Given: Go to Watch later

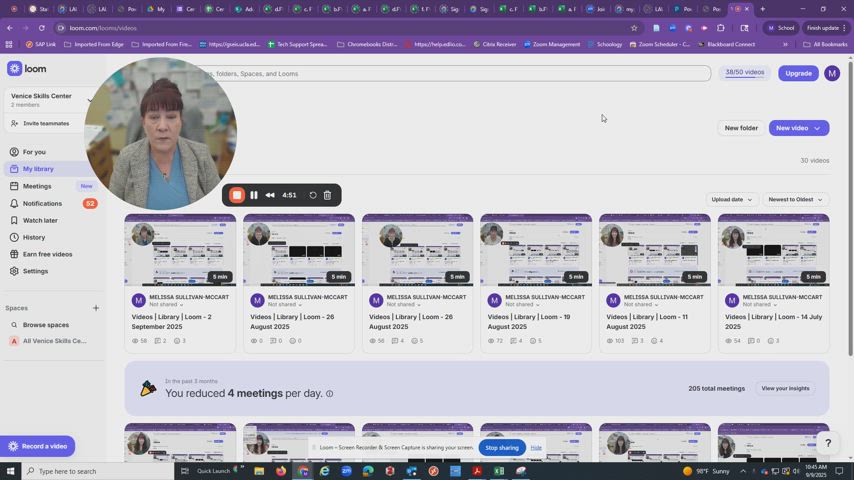Looking at the screenshot, I should [40, 221].
